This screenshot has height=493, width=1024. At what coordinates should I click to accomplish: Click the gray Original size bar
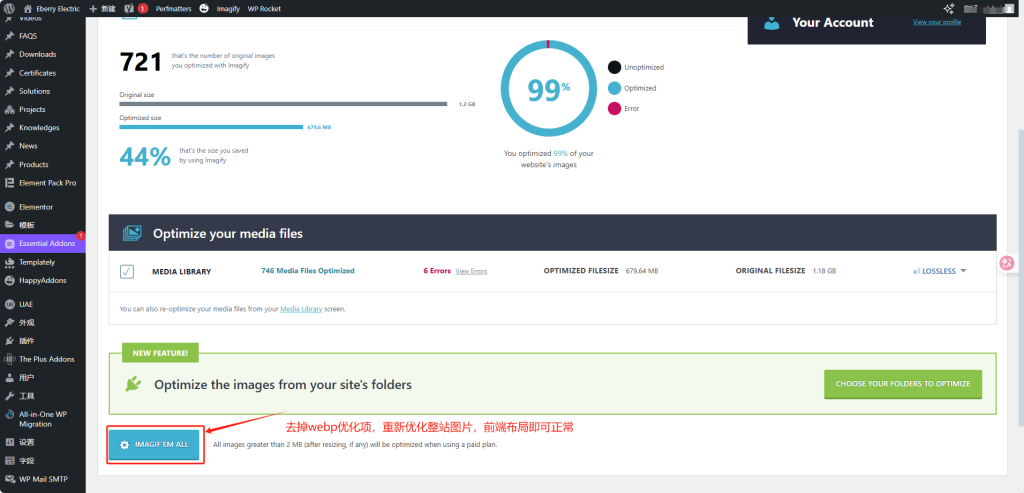(283, 104)
